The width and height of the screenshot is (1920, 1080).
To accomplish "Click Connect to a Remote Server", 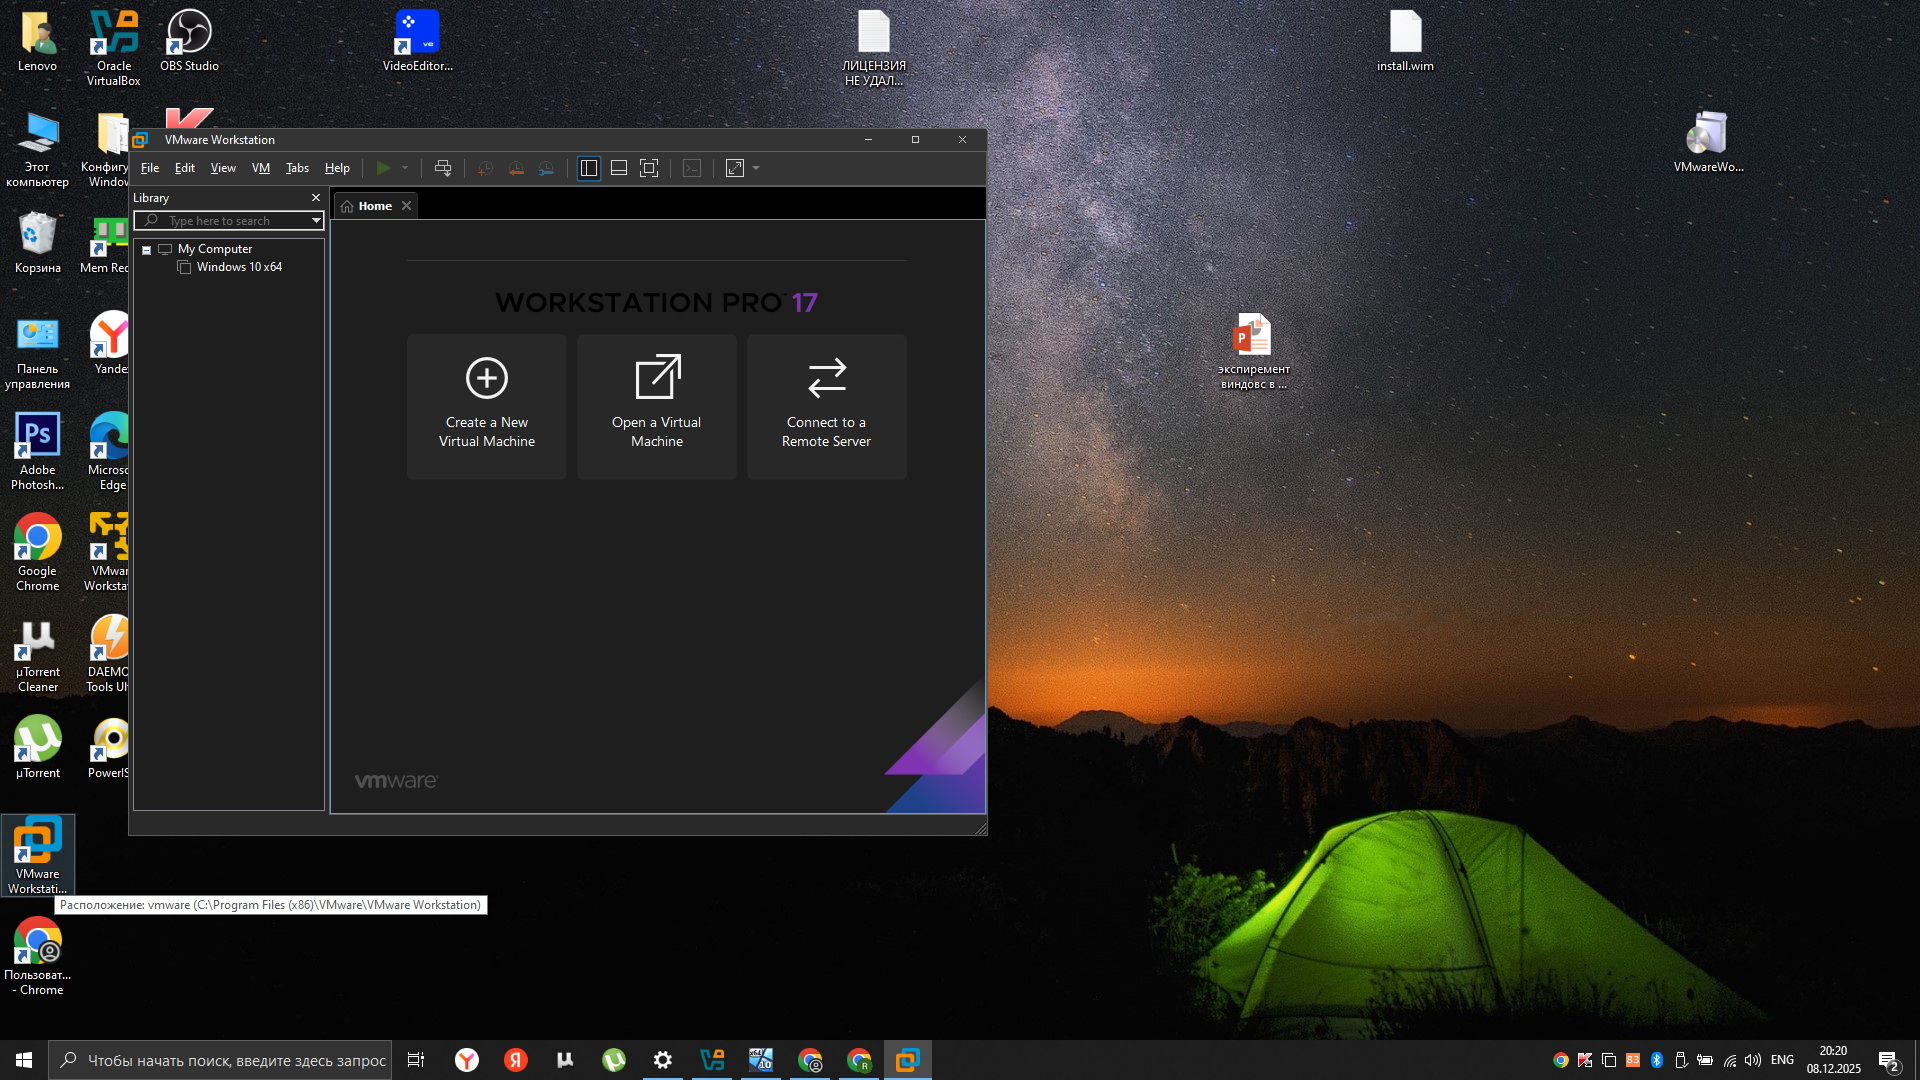I will tap(826, 406).
